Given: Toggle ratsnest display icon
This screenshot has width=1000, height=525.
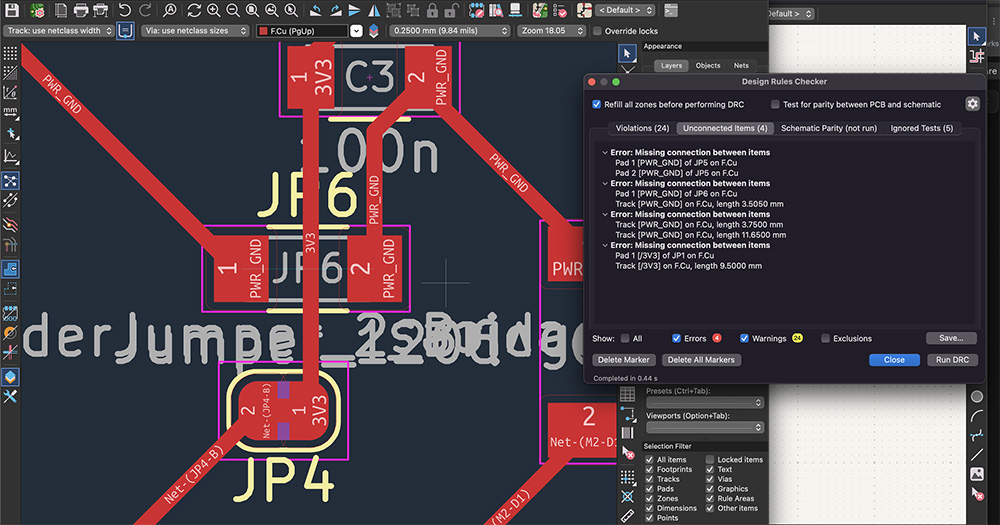Looking at the screenshot, I should [x=10, y=181].
